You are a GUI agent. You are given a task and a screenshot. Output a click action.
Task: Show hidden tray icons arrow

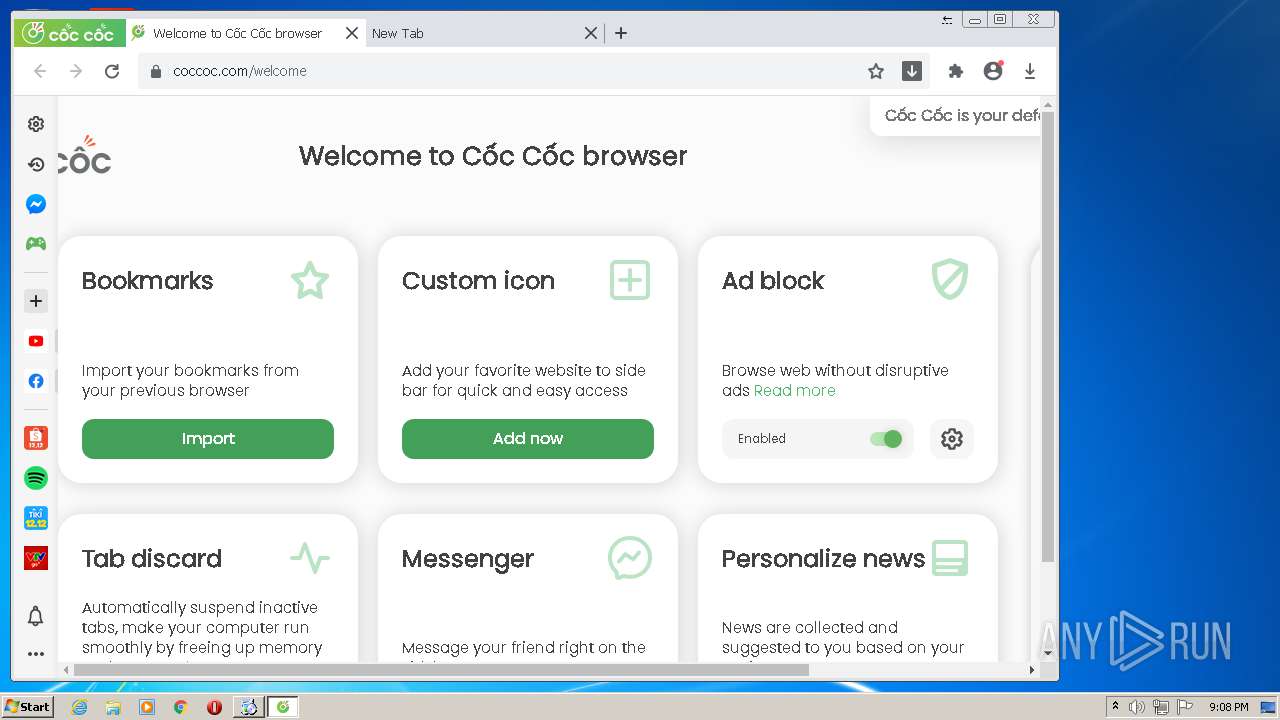pyautogui.click(x=1115, y=707)
